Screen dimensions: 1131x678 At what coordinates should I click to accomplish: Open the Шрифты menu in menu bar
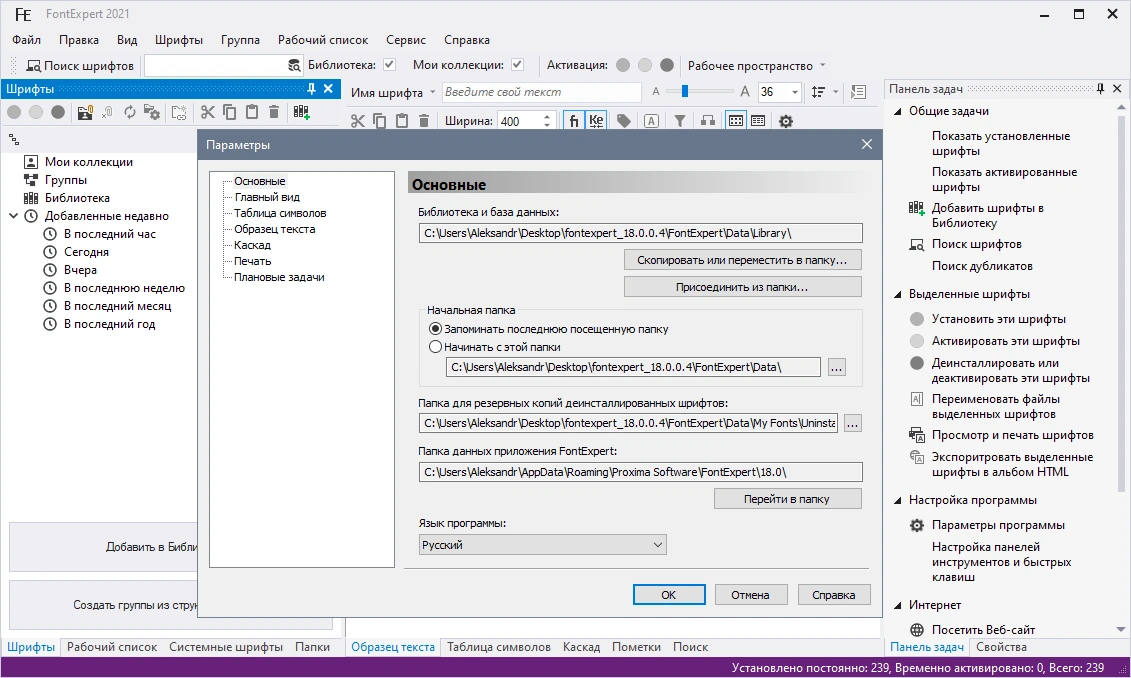click(x=179, y=40)
